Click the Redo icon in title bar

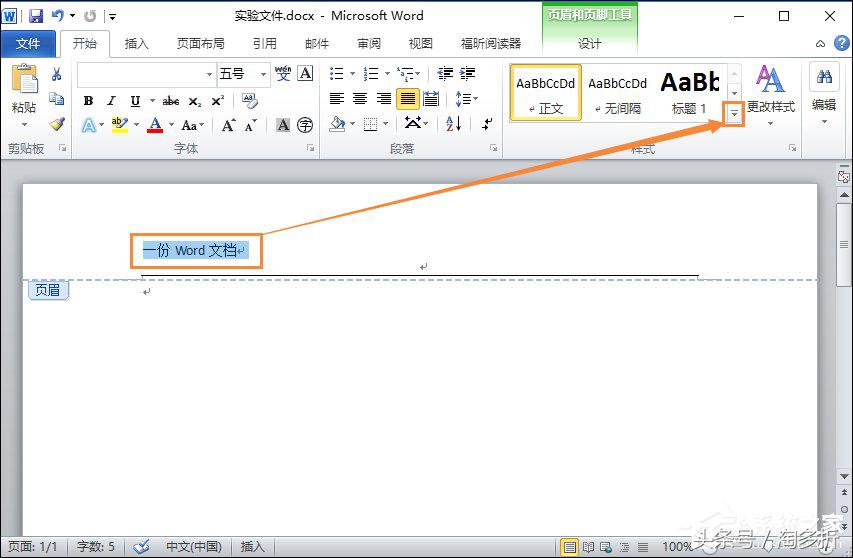90,16
